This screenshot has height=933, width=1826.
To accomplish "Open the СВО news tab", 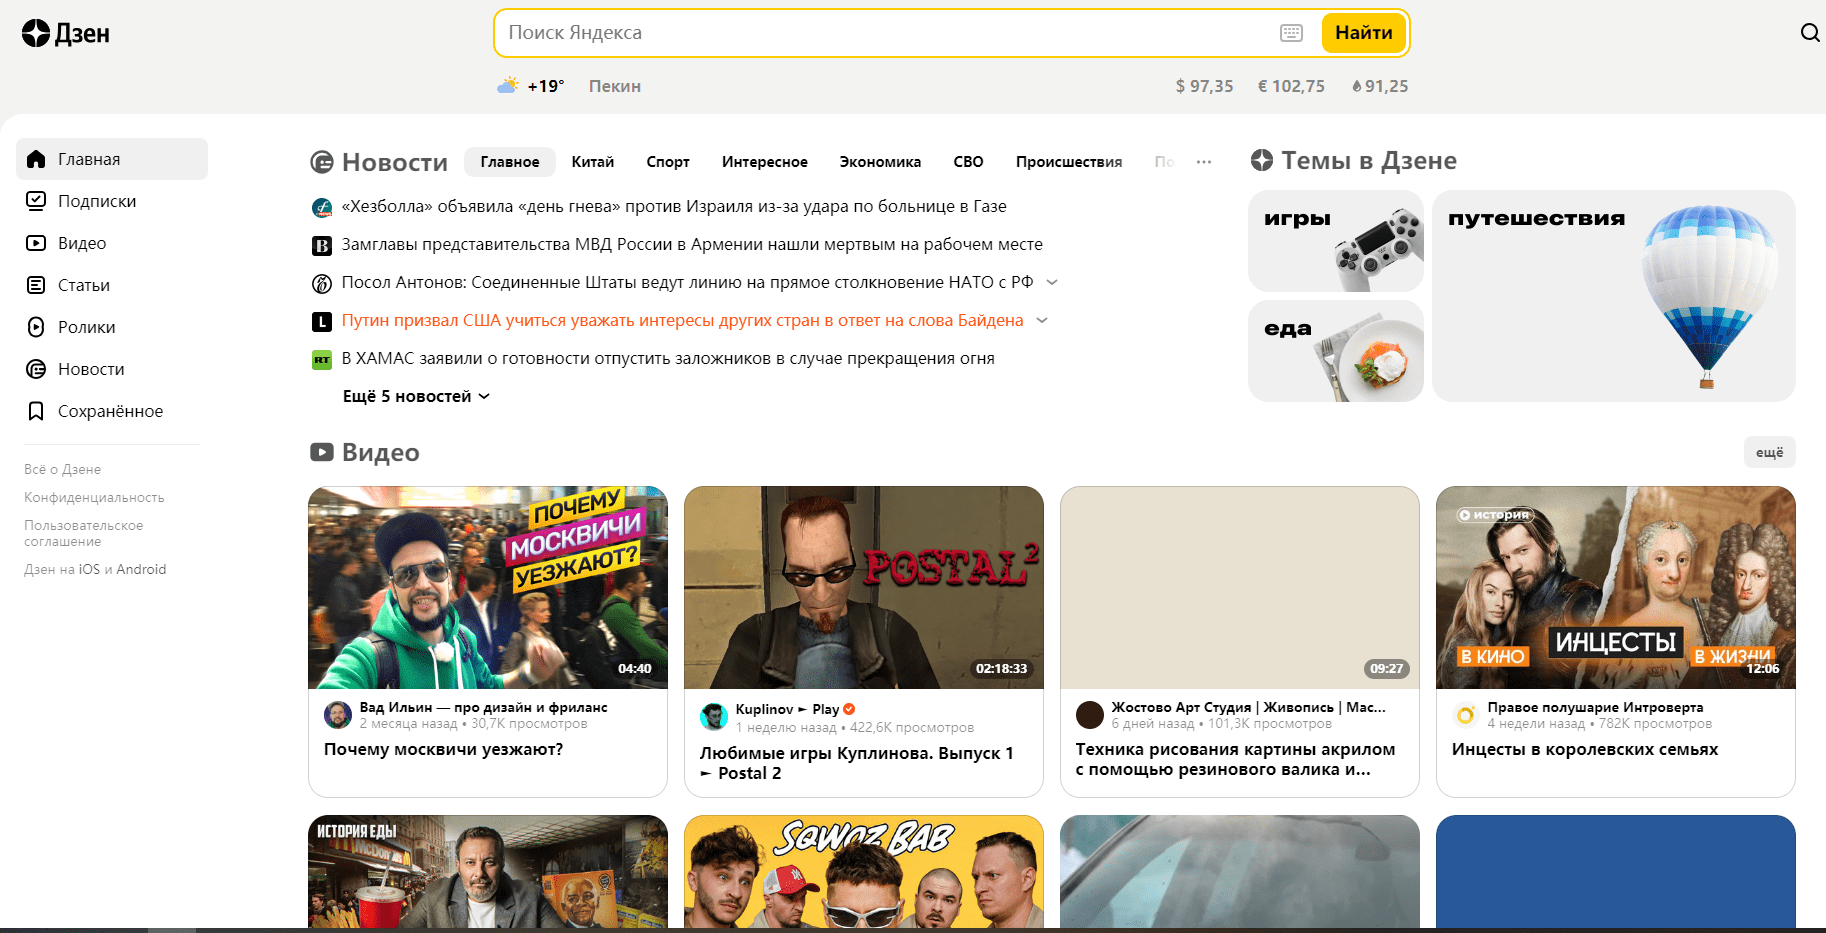I will 968,161.
